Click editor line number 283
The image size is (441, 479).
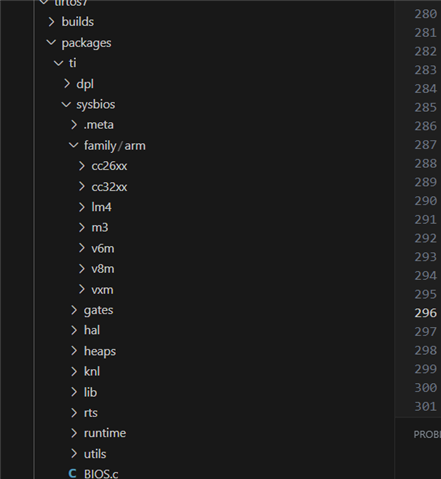point(425,70)
